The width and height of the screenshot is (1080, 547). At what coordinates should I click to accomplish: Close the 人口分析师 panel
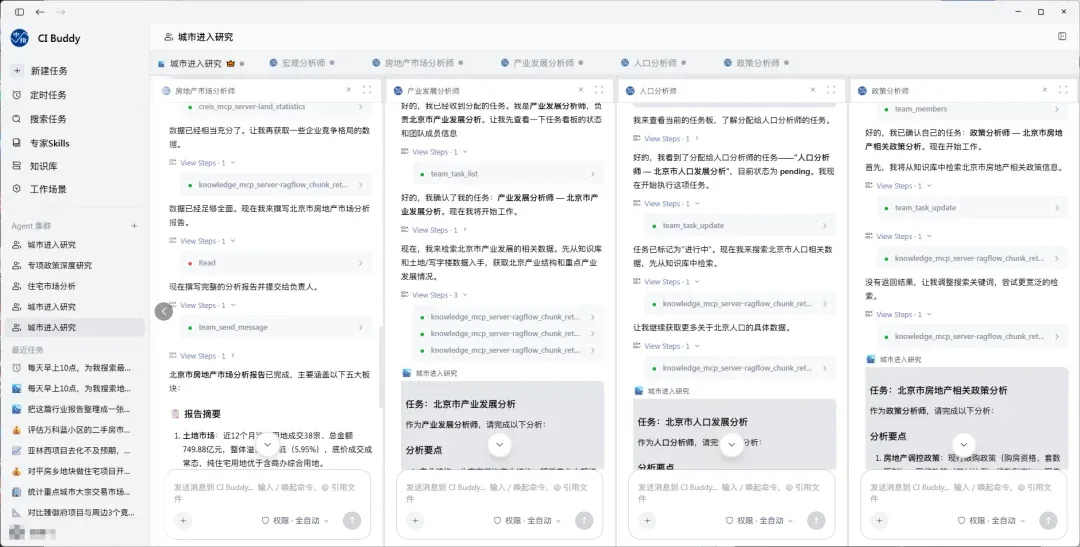tap(813, 90)
